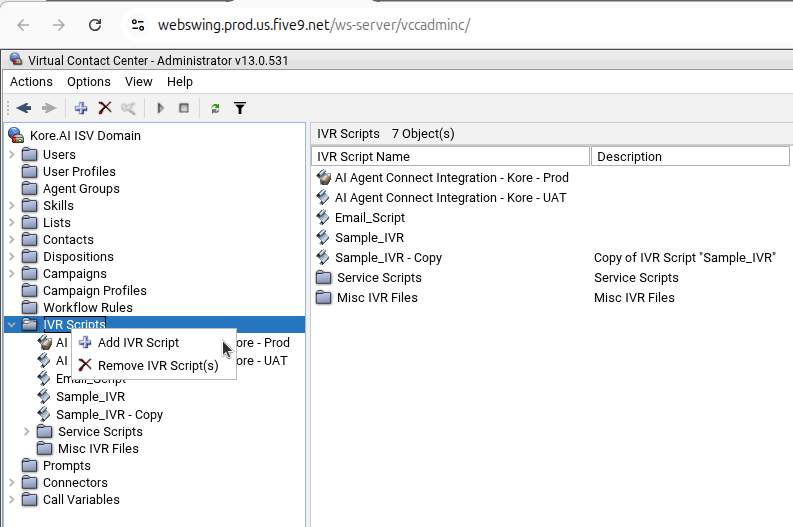The width and height of the screenshot is (793, 527).
Task: Select Call Variables in the tree
Action: click(x=81, y=499)
